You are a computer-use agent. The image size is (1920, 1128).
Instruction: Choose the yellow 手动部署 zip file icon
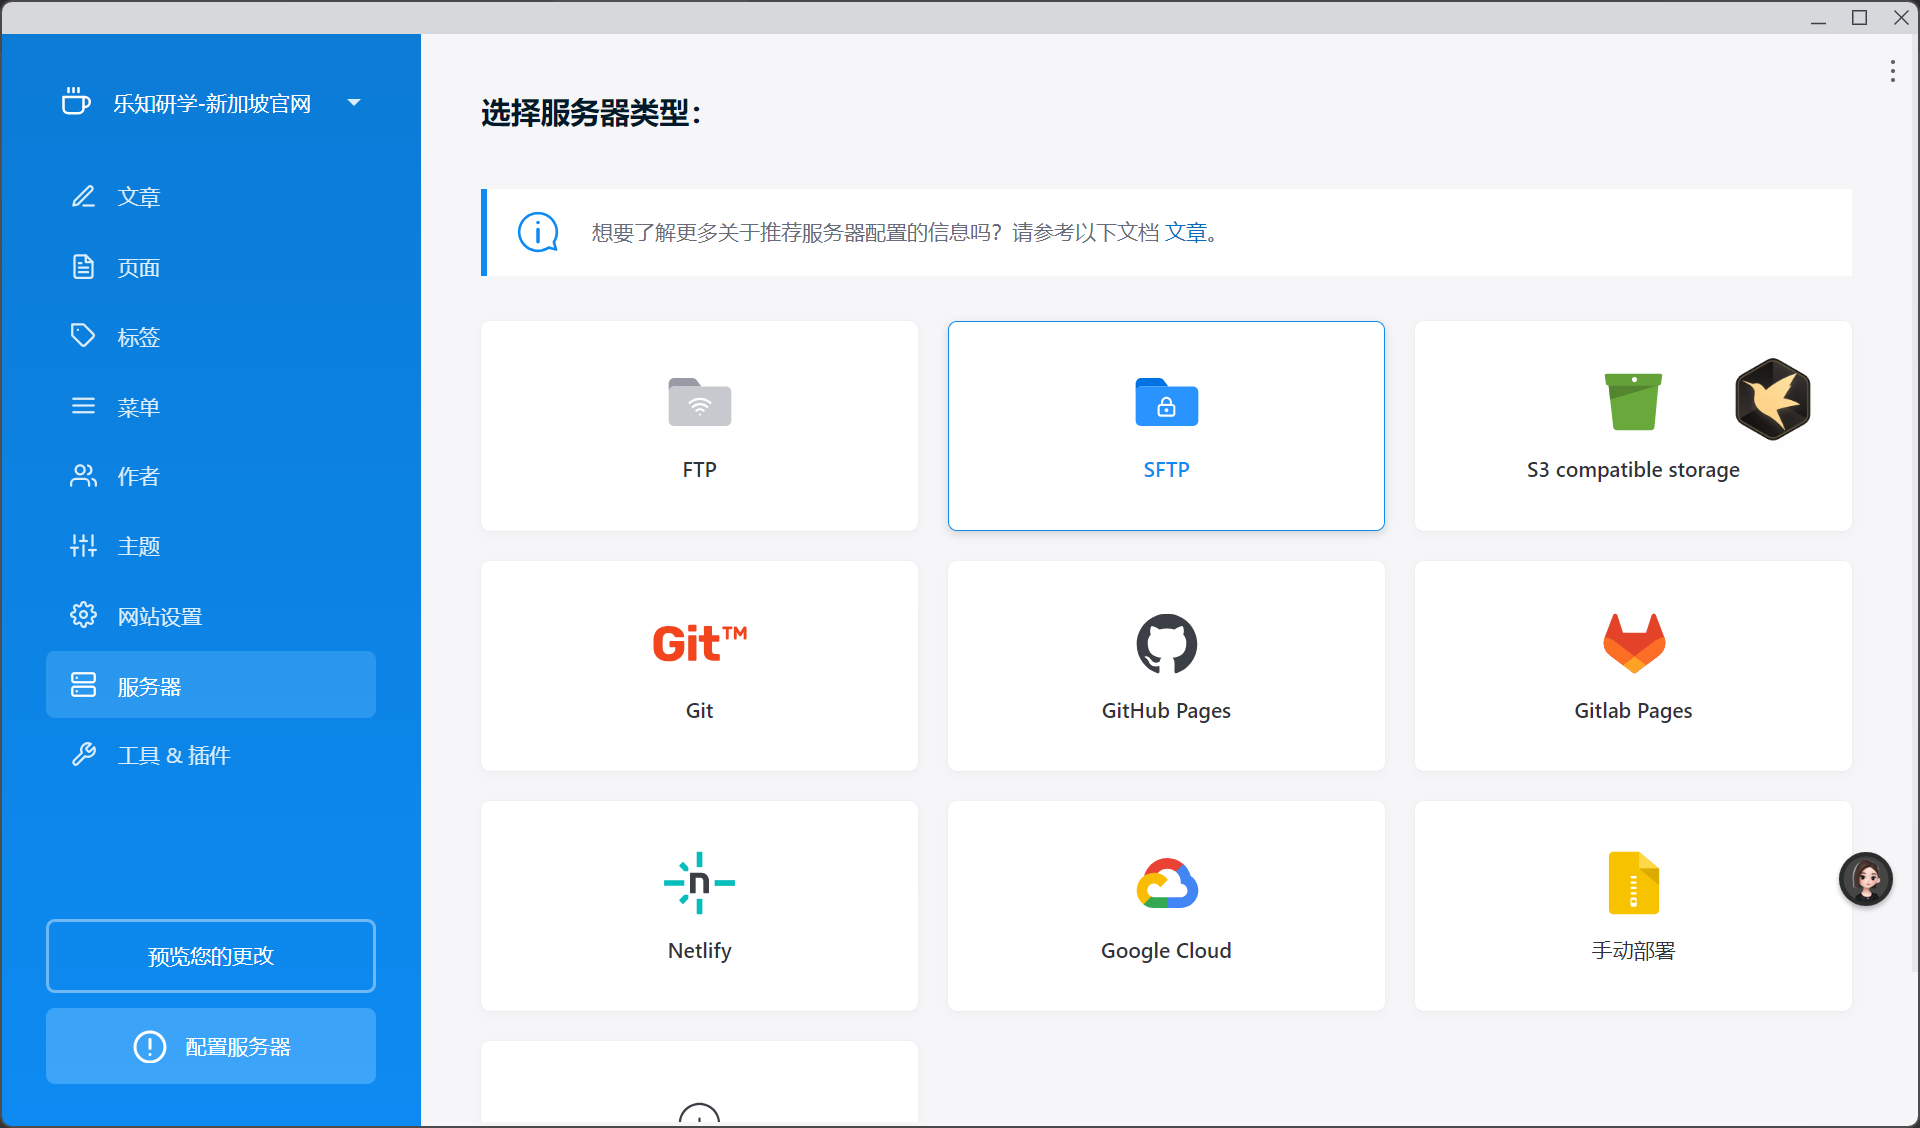(x=1633, y=883)
